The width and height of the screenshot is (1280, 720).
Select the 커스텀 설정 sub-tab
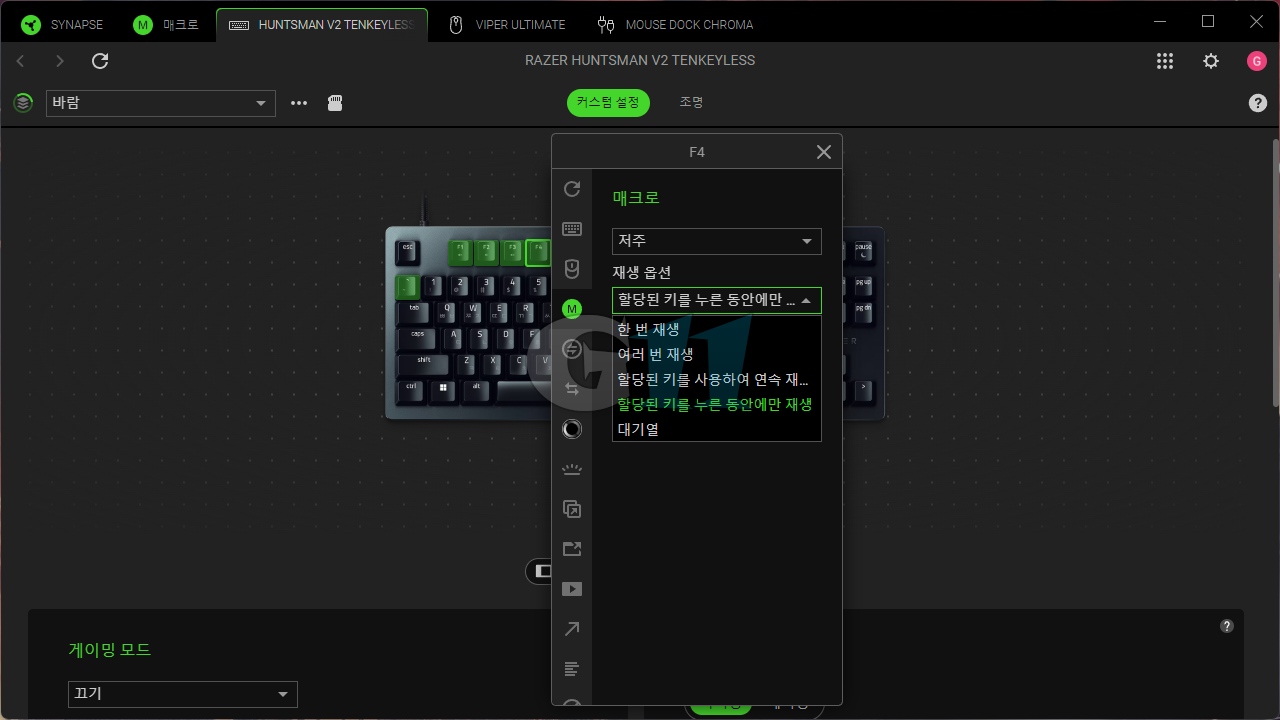coord(608,102)
